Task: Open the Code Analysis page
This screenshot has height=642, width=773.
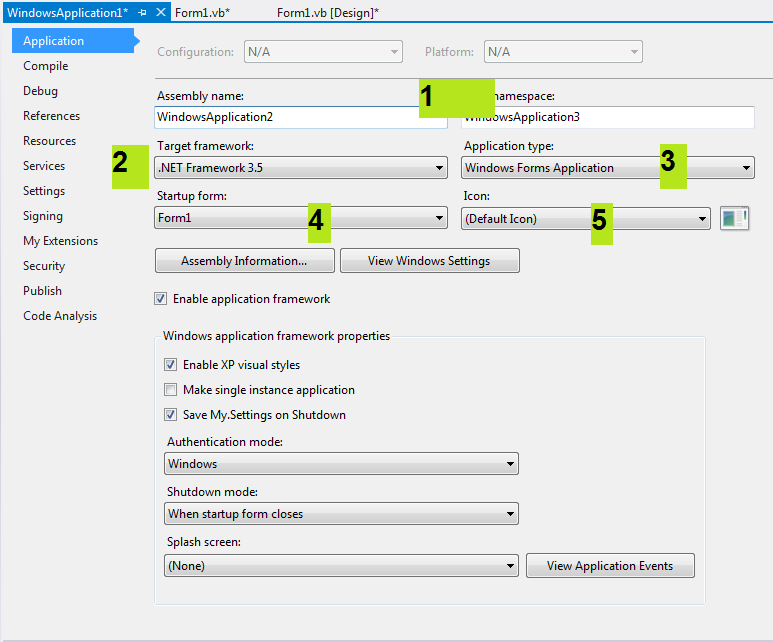Action: (60, 316)
